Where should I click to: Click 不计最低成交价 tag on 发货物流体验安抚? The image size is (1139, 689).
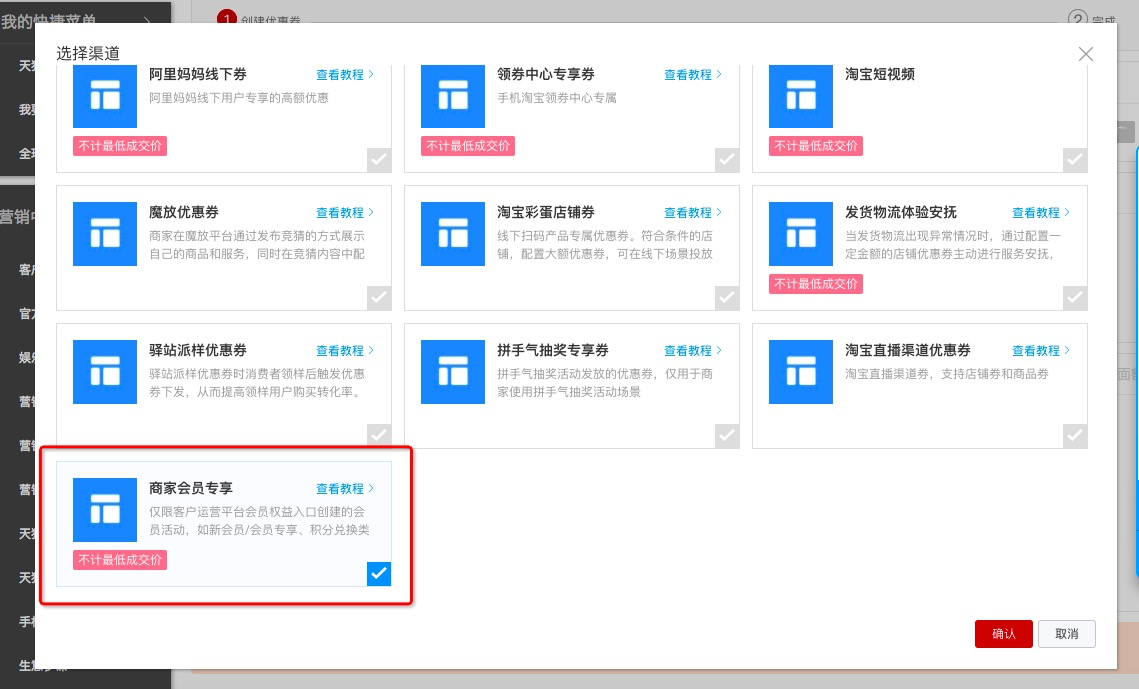pyautogui.click(x=816, y=284)
